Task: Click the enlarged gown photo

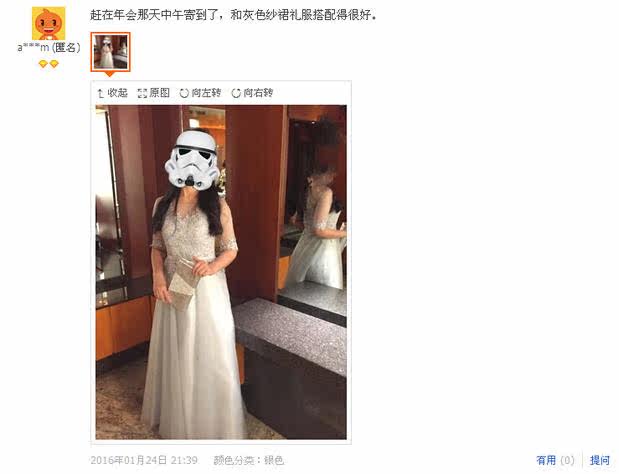Action: [x=221, y=272]
